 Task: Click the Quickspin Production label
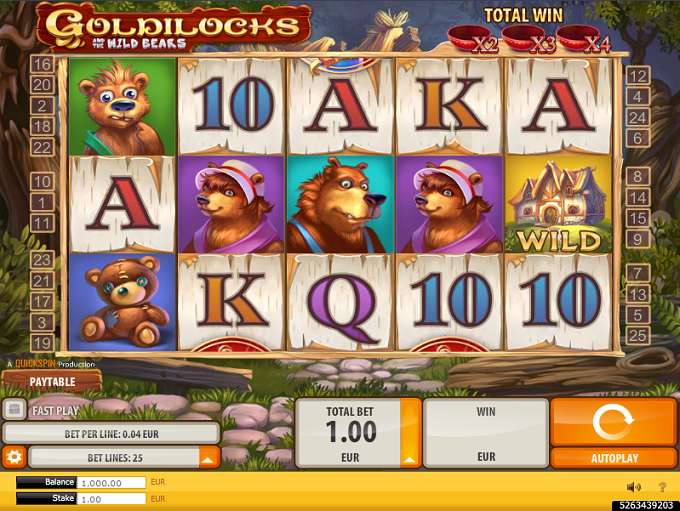coord(51,364)
